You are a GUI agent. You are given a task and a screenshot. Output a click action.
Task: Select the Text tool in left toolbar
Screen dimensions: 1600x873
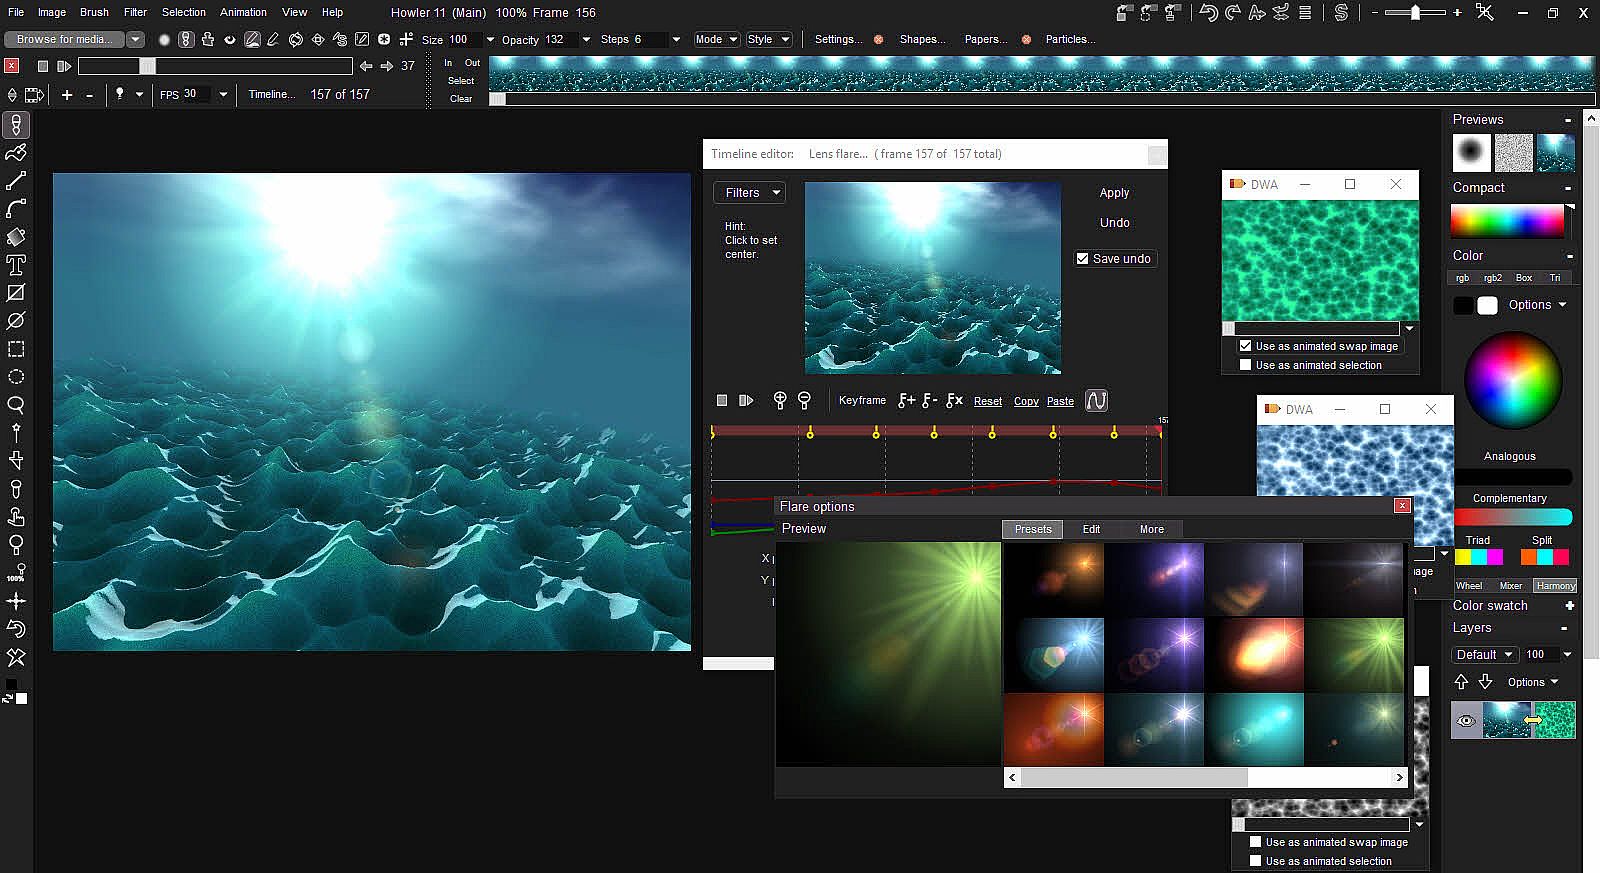pyautogui.click(x=16, y=265)
